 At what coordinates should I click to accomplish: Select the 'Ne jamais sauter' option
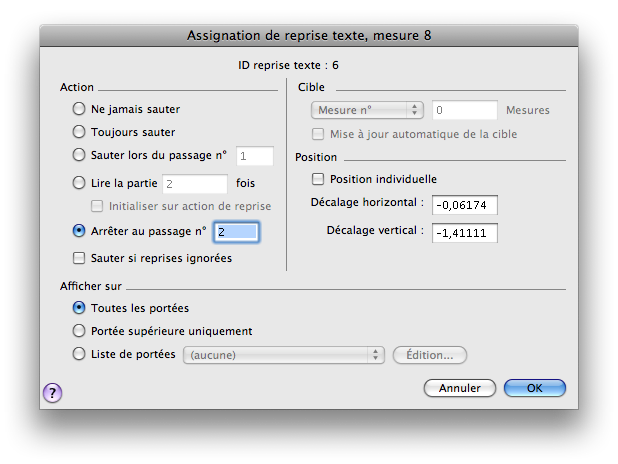(80, 108)
